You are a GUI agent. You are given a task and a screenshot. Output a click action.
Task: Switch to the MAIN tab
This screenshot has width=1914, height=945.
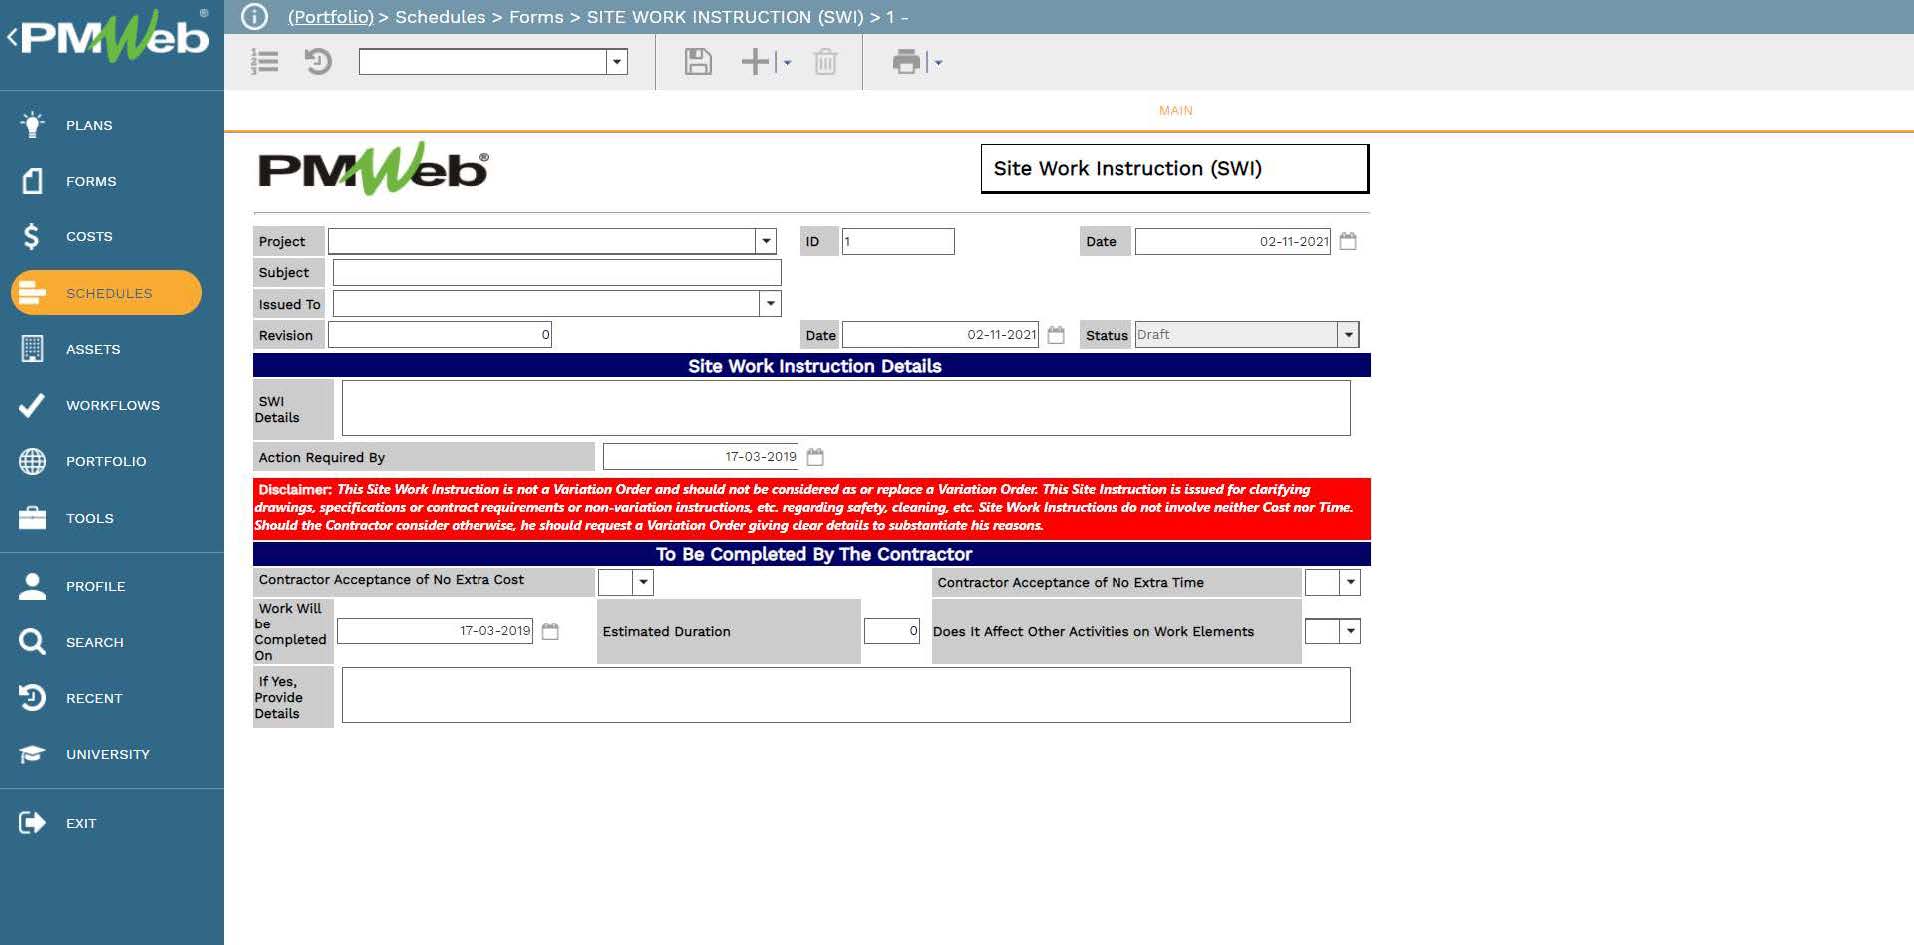click(1175, 110)
